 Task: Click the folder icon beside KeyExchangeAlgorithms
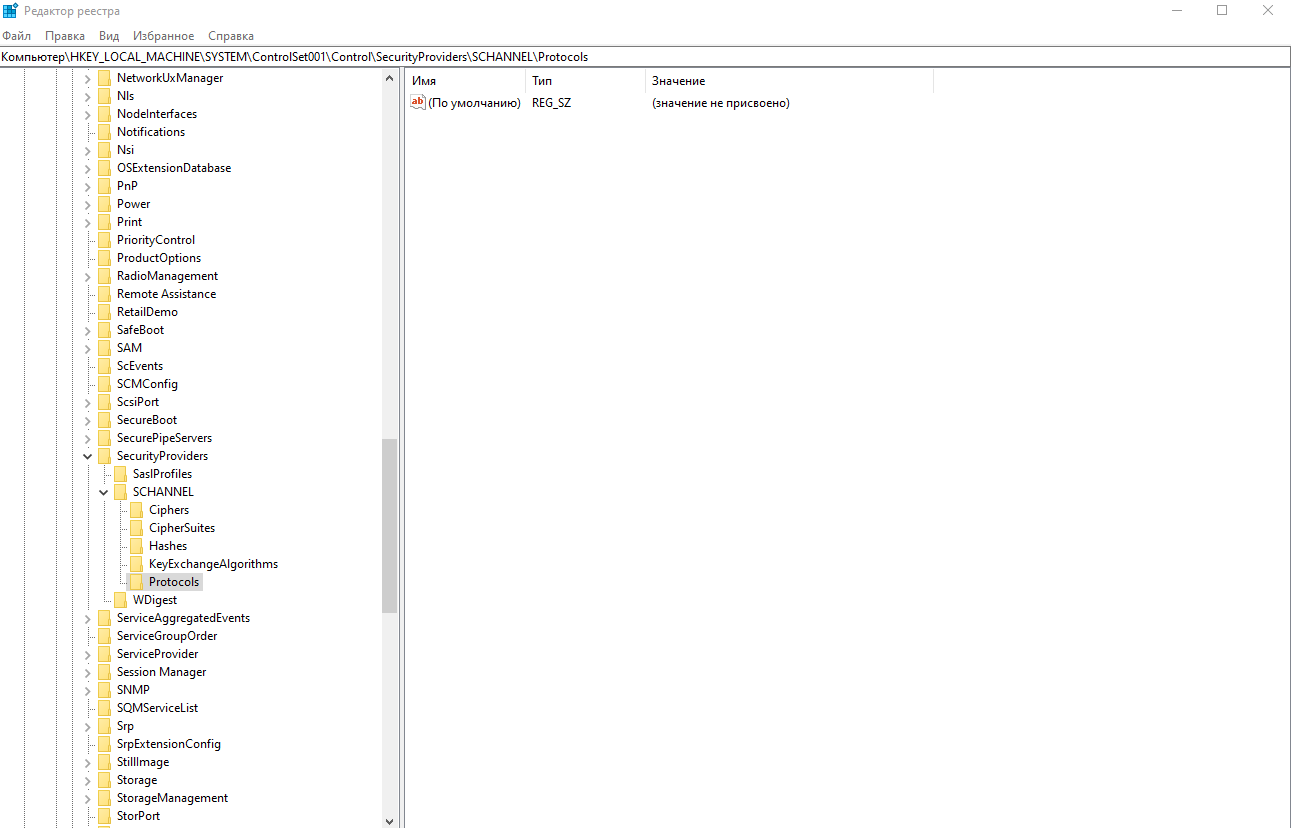137,564
